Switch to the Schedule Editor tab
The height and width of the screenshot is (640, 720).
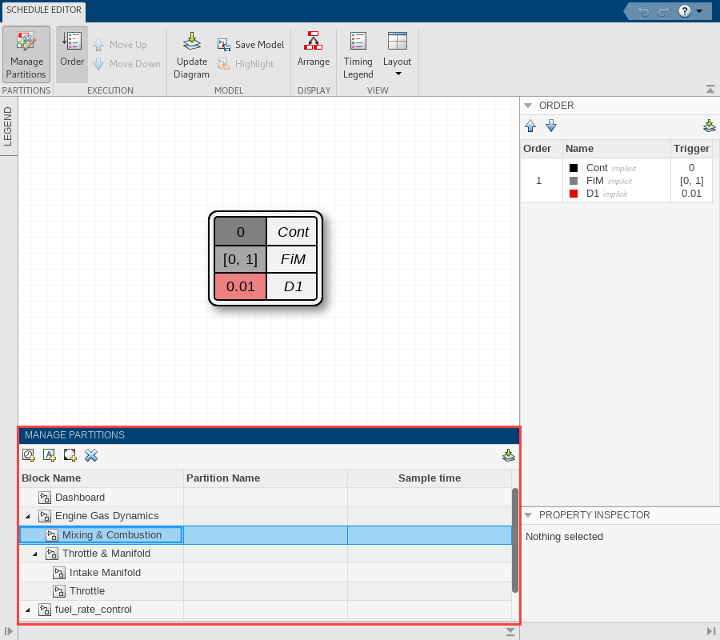tap(44, 10)
